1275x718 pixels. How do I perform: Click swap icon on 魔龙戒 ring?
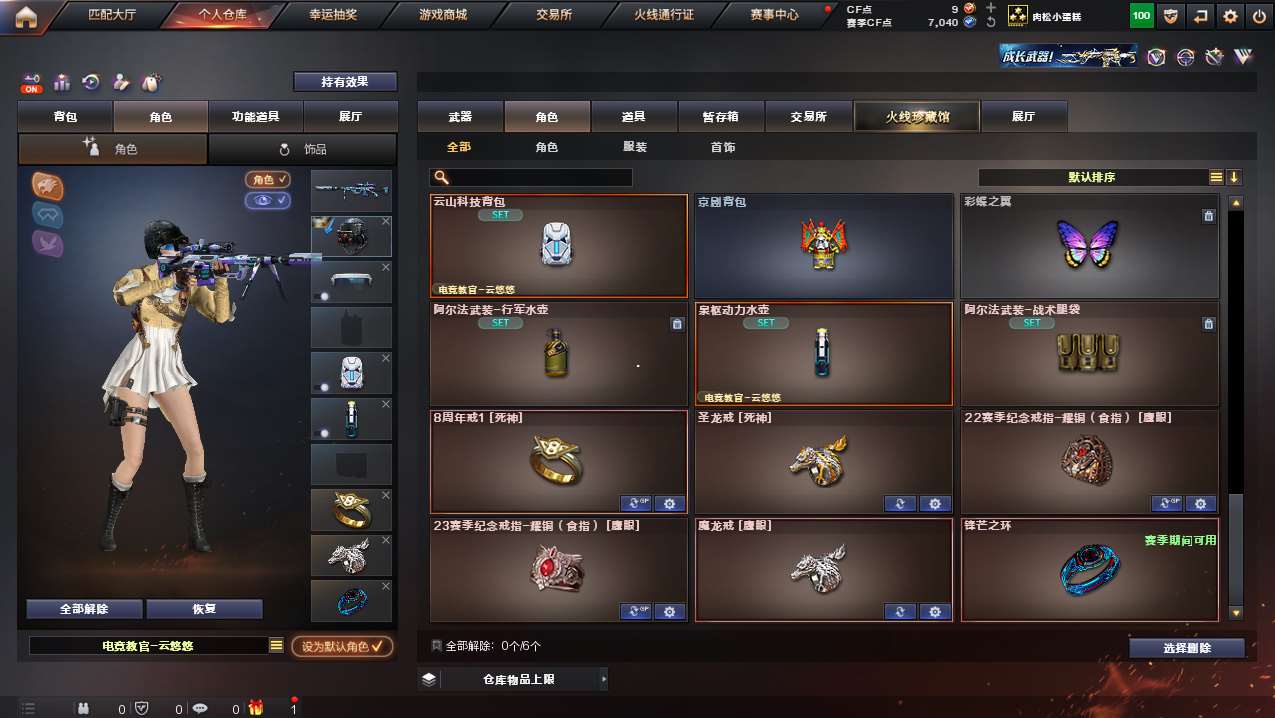(x=900, y=612)
